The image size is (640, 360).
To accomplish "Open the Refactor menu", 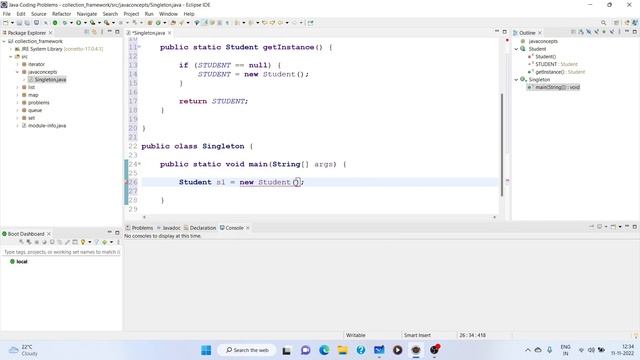I will click(x=62, y=14).
